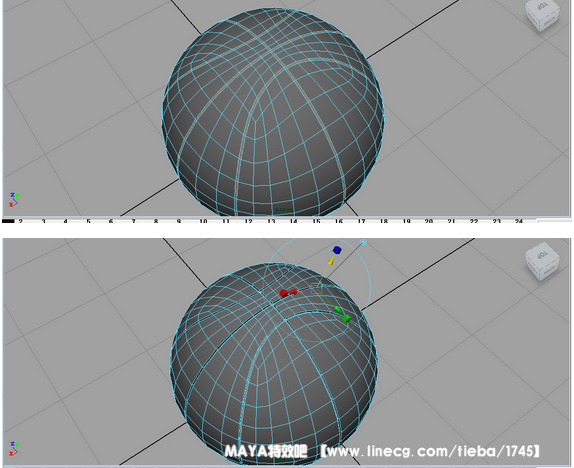Click the small cyan ring handle on the manipulator
This screenshot has height=468, width=574.
coord(363,242)
